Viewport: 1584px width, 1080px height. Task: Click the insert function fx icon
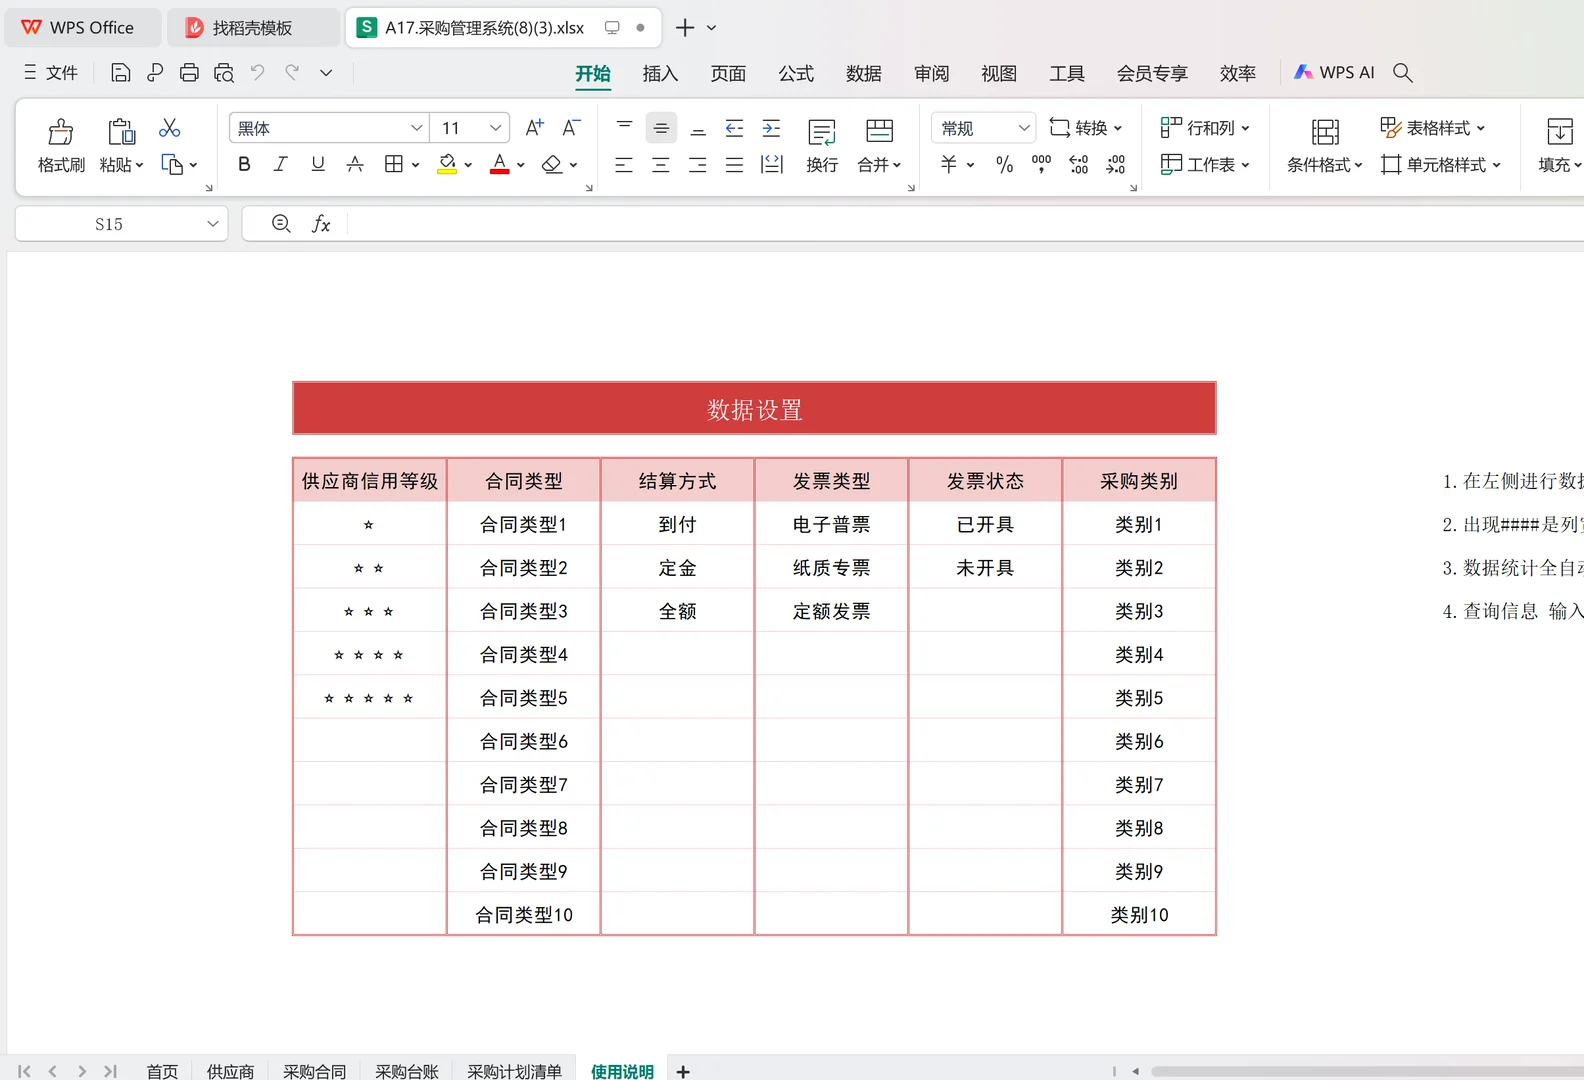[x=321, y=224]
